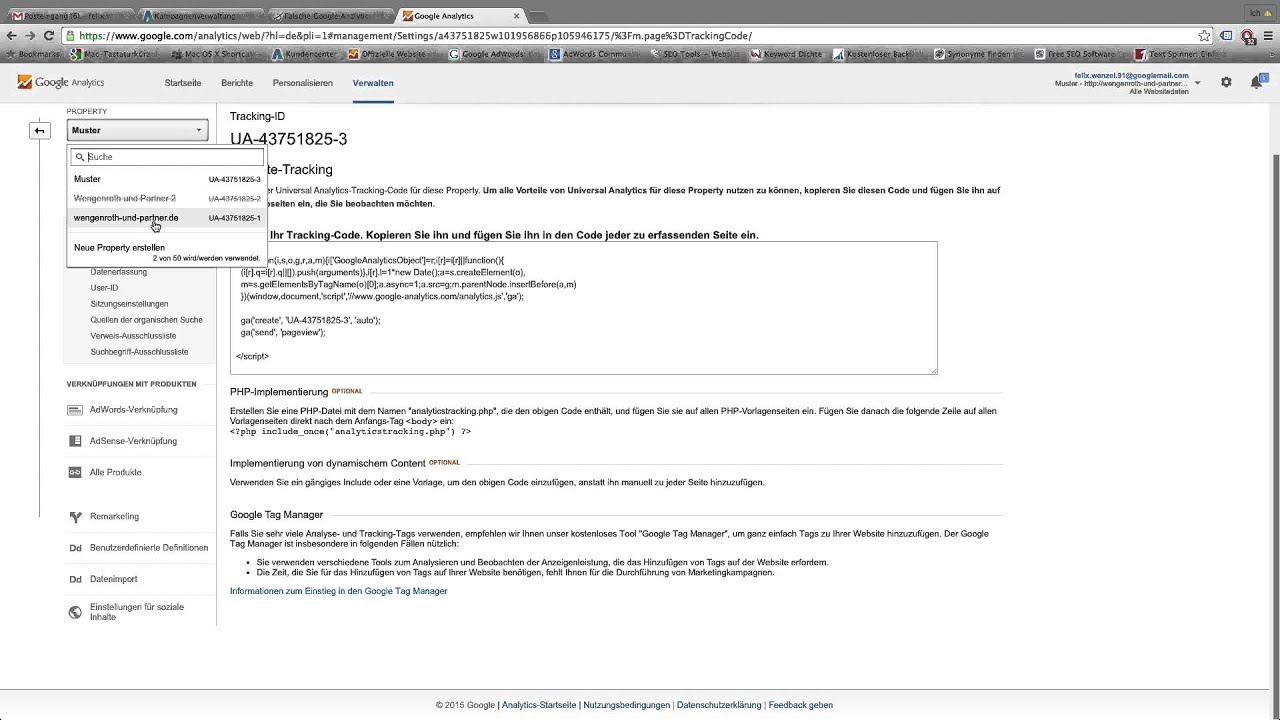Open Informationen zum Einstieg in Google Tag Manager
The width and height of the screenshot is (1280, 720).
(338, 591)
